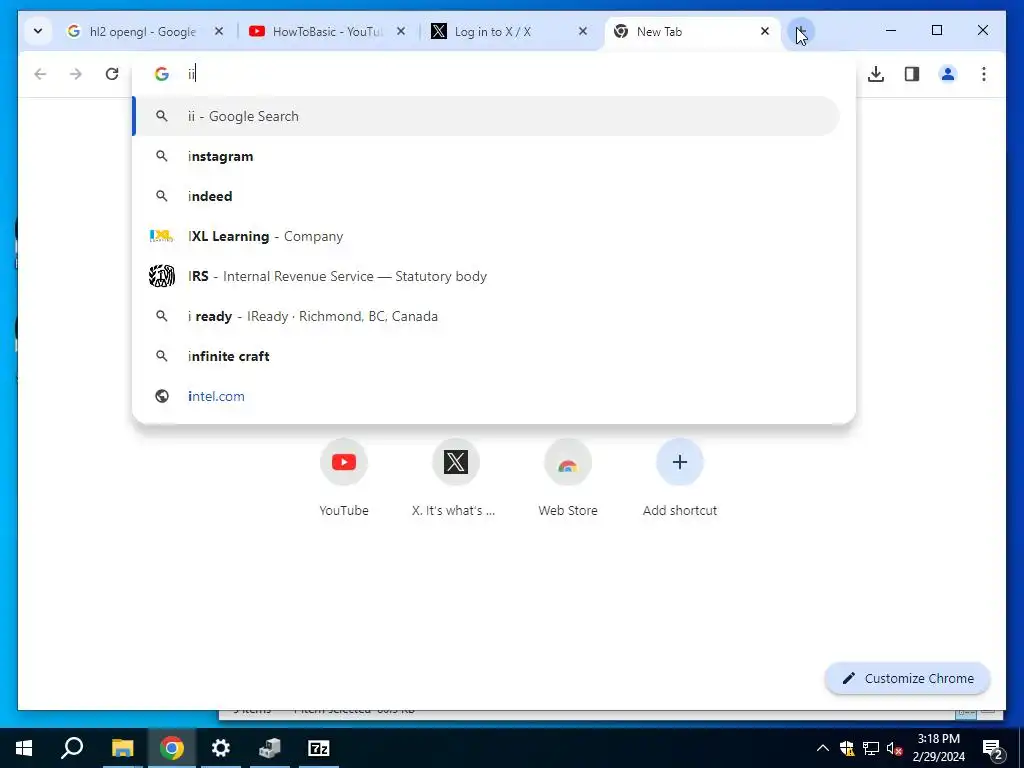Screen dimensions: 1024x768
Task: Open the notification center icon
Action: click(x=993, y=748)
